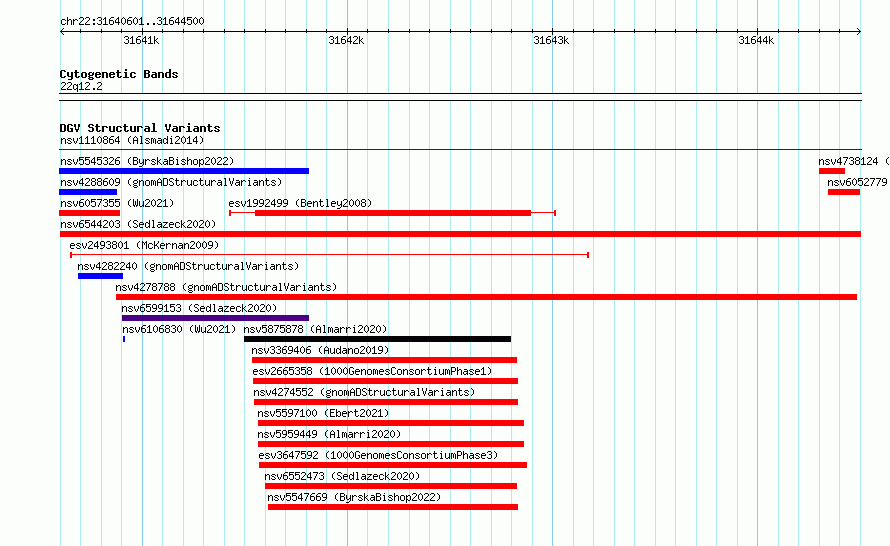
Task: Open variant nsv5597100 (Ebert2021)
Action: [x=323, y=413]
